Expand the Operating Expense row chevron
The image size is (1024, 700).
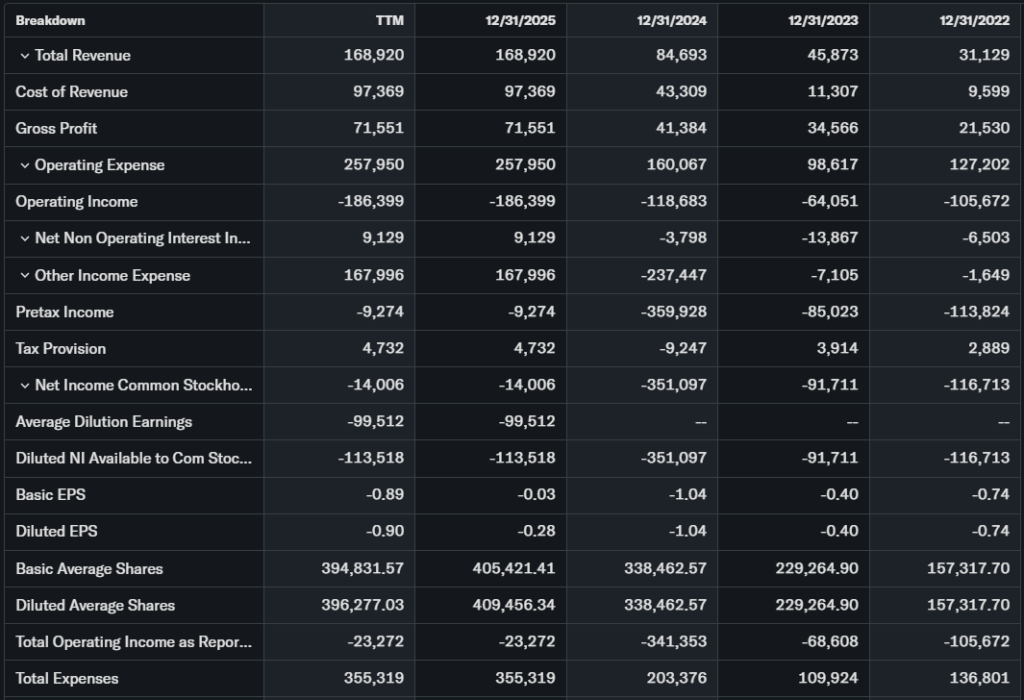[24, 166]
